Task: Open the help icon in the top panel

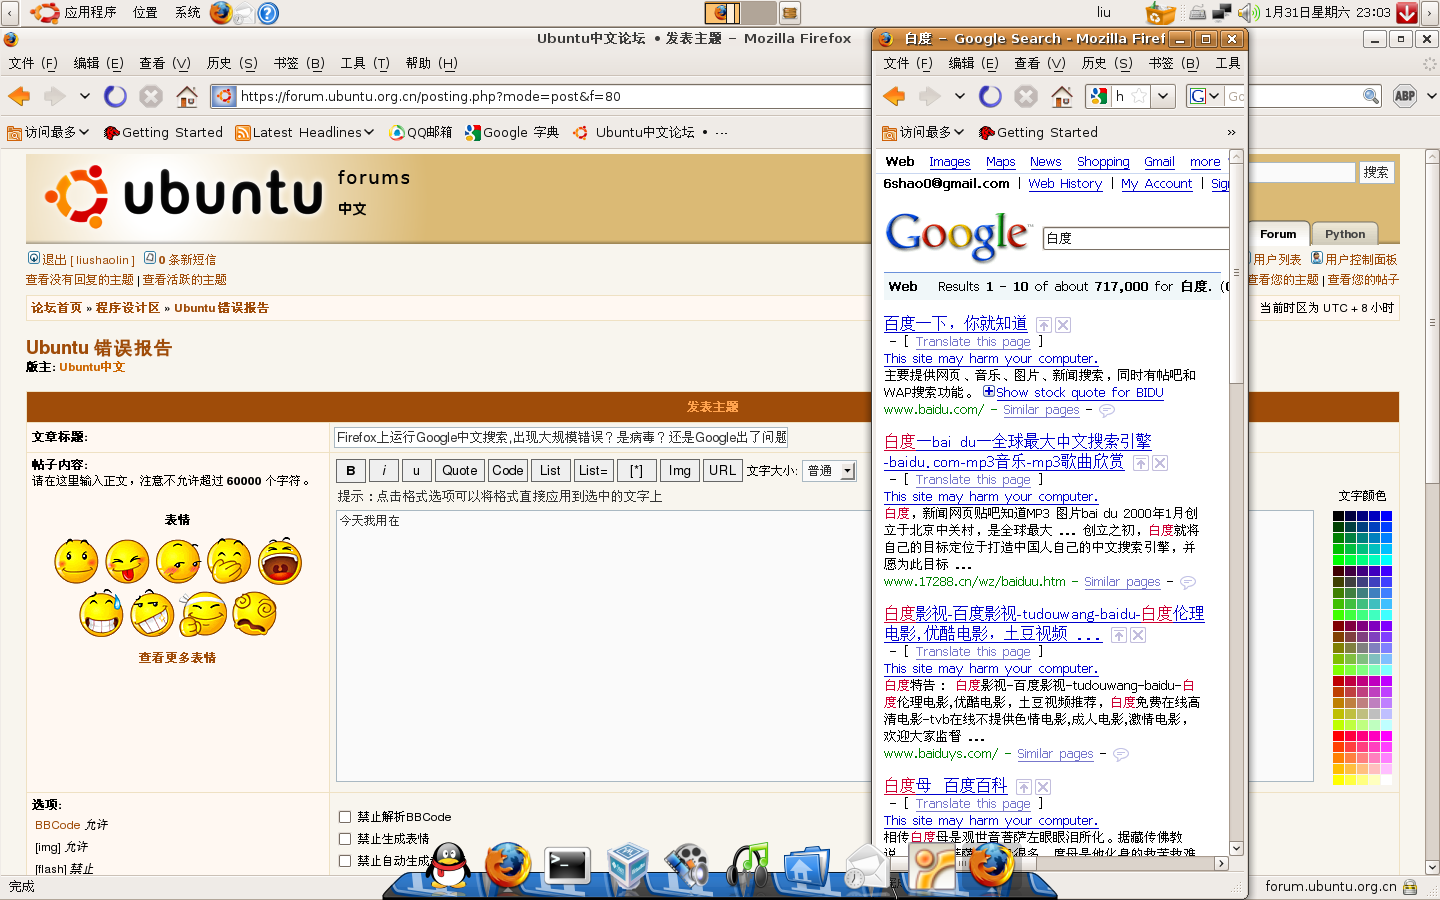Action: [268, 13]
